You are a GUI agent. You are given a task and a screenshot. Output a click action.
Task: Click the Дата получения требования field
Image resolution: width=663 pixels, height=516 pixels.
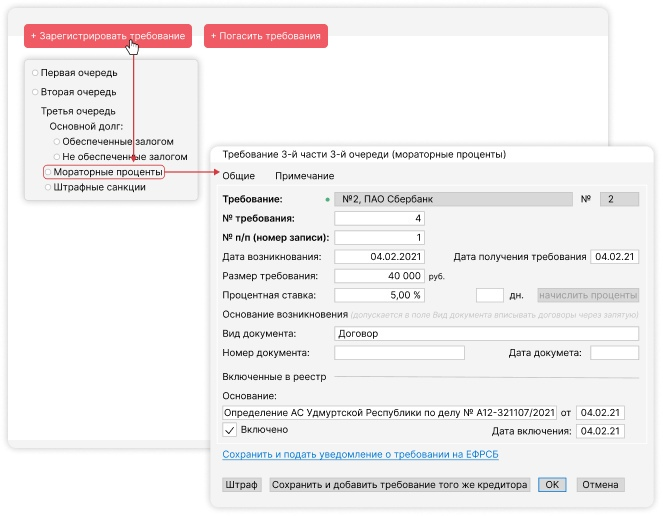(x=614, y=257)
